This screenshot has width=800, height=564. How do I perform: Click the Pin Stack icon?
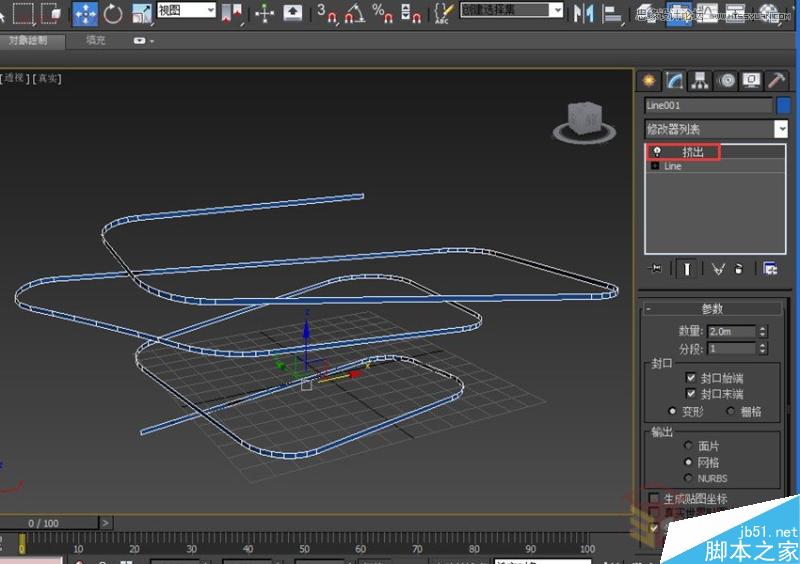pyautogui.click(x=656, y=268)
